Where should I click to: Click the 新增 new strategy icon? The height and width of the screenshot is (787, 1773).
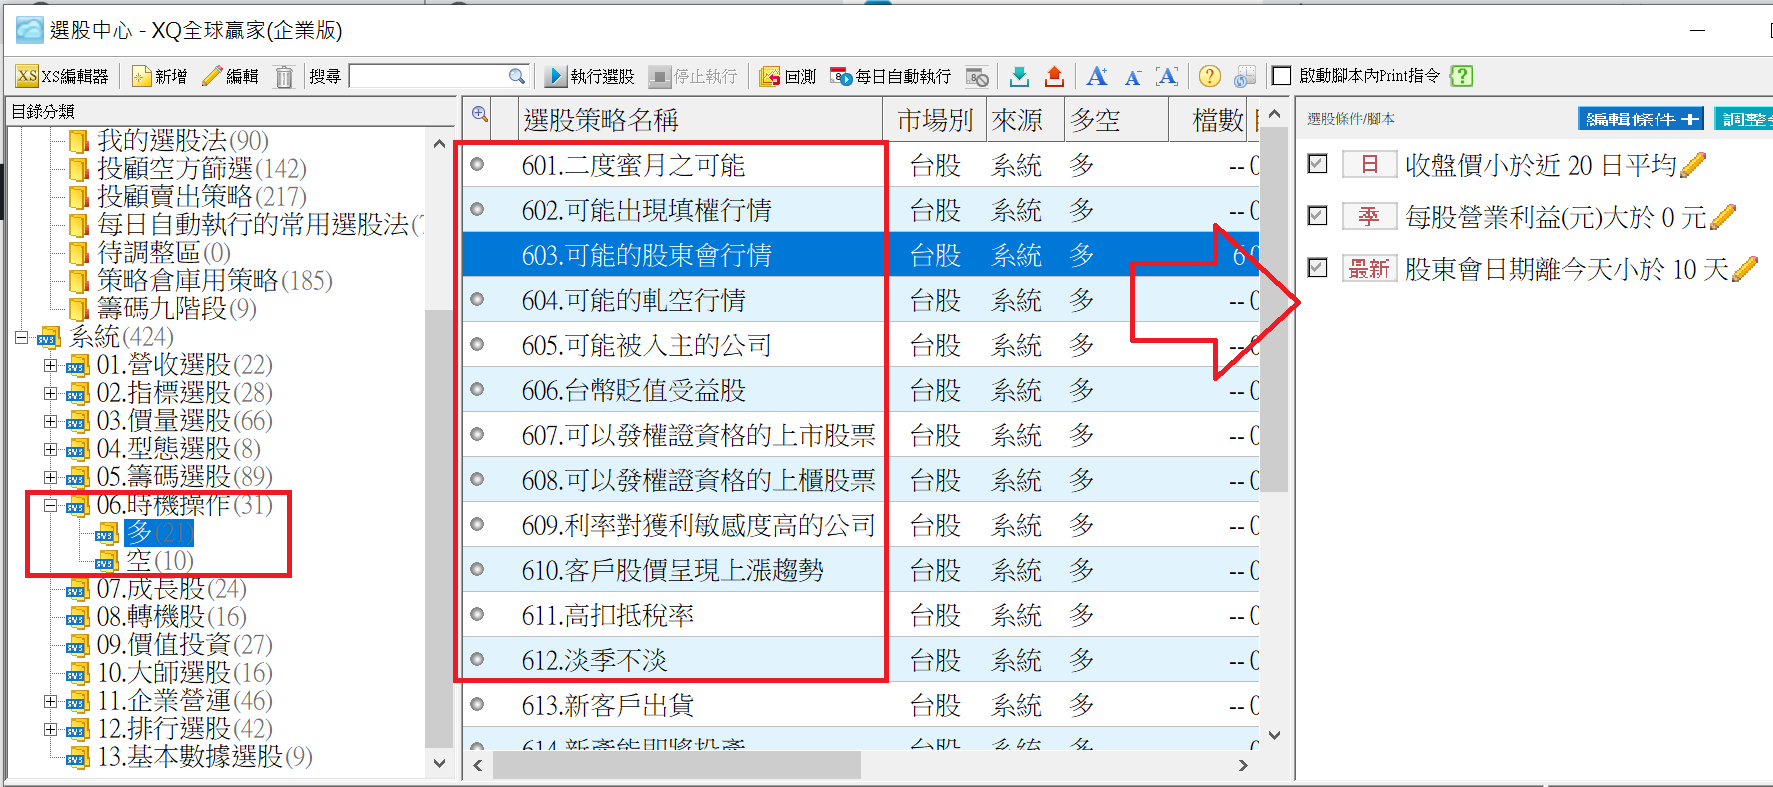coord(159,76)
